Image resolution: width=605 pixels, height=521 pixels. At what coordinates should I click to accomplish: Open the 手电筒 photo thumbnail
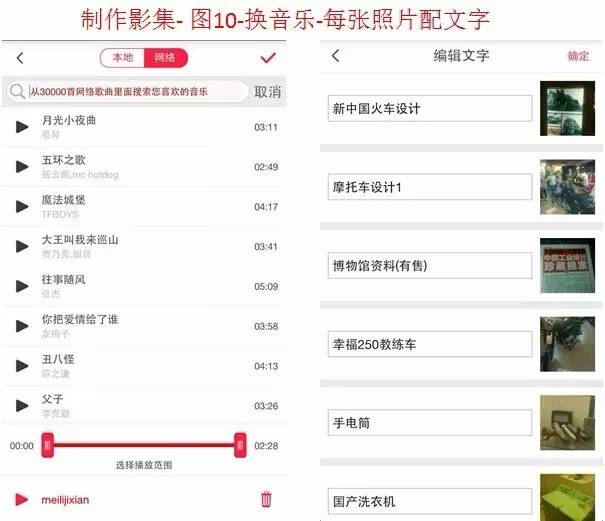[x=567, y=423]
